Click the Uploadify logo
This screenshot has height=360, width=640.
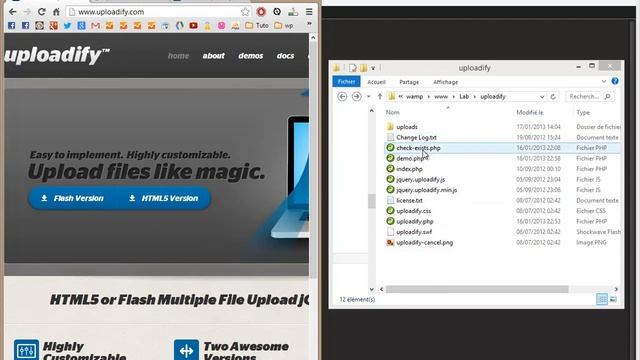coord(57,56)
